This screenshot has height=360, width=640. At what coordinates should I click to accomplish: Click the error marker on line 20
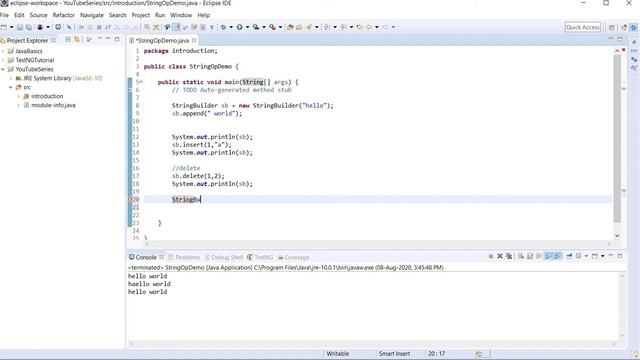tap(130, 199)
